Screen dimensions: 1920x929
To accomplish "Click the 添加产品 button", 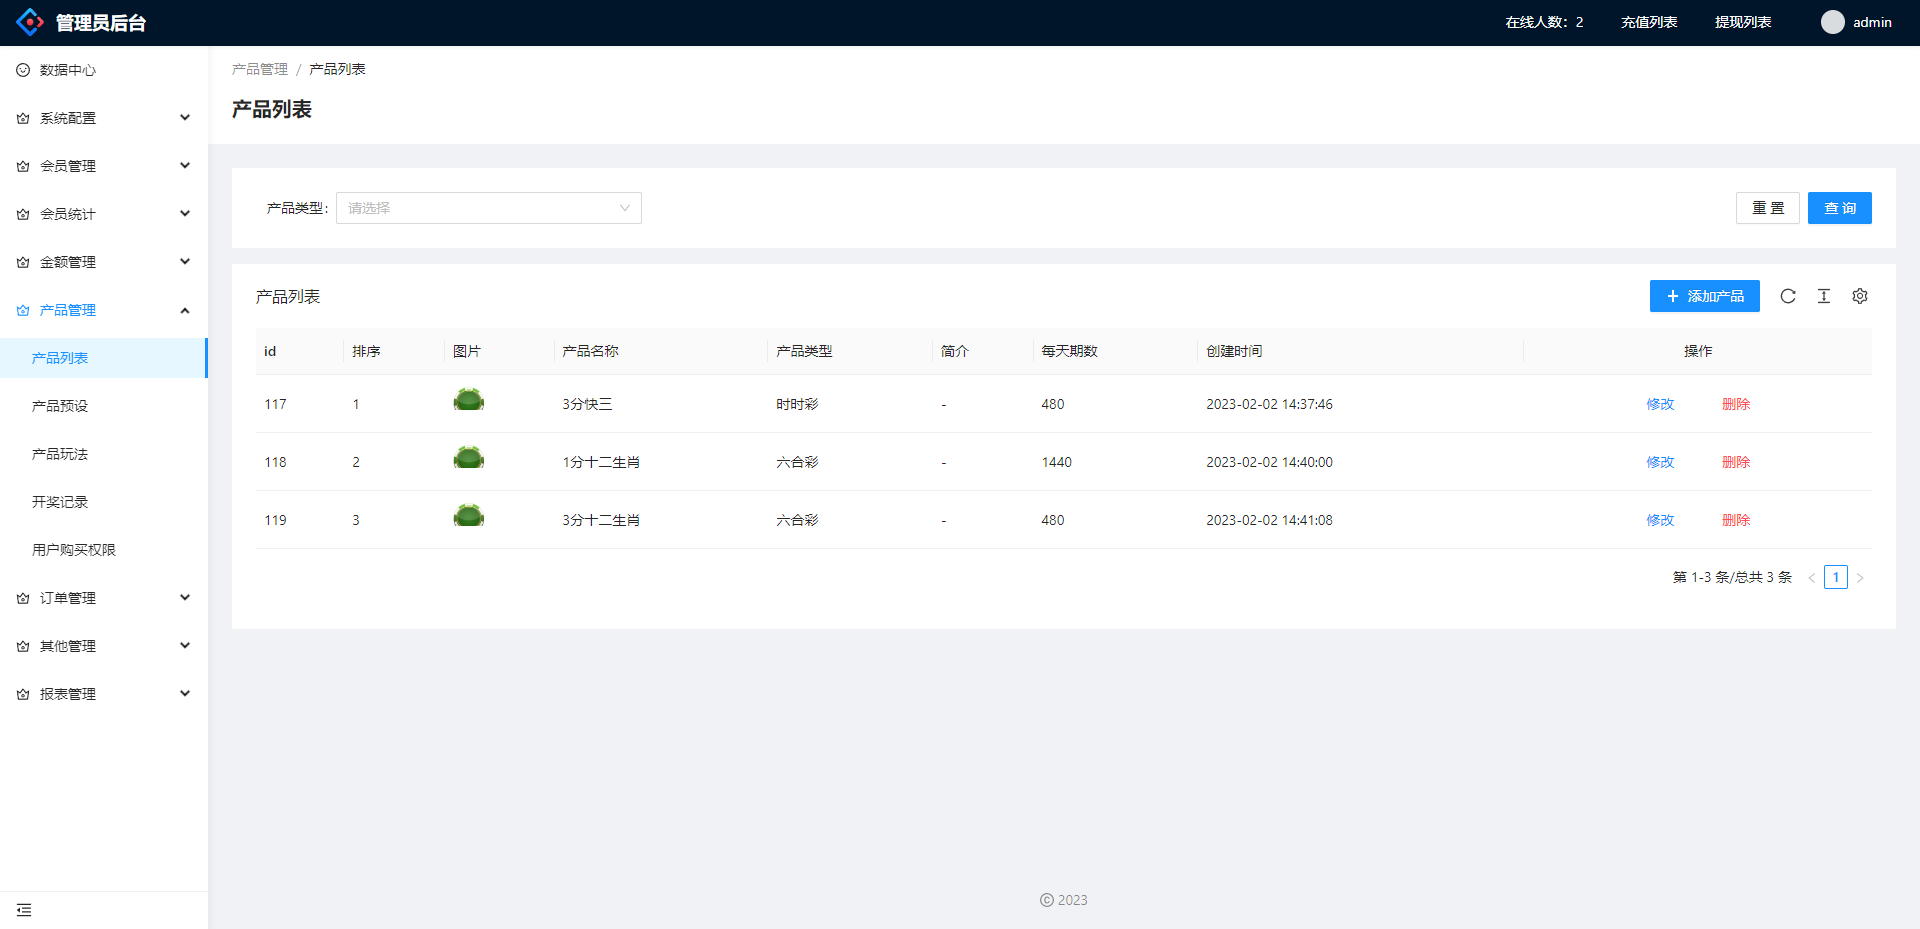I will point(1704,296).
